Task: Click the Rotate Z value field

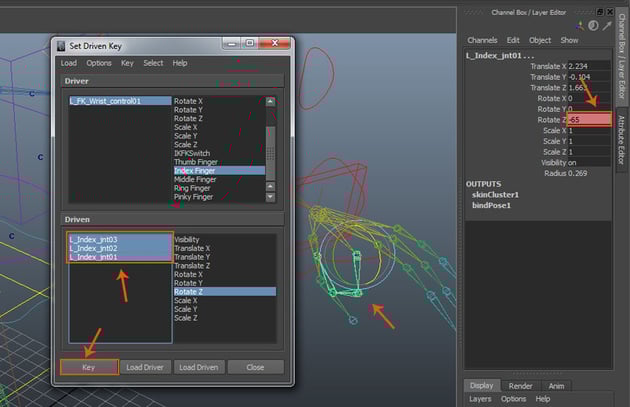Action: point(588,120)
